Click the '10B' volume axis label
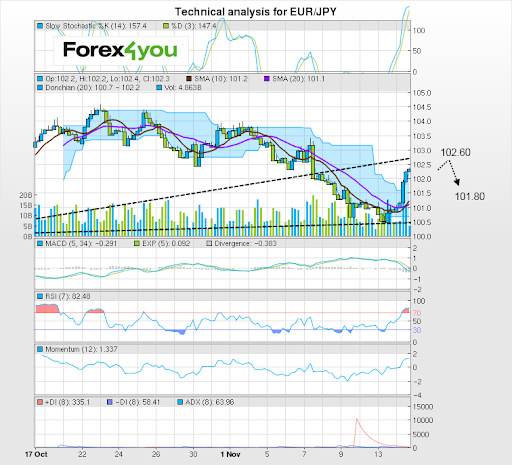 pos(26,216)
